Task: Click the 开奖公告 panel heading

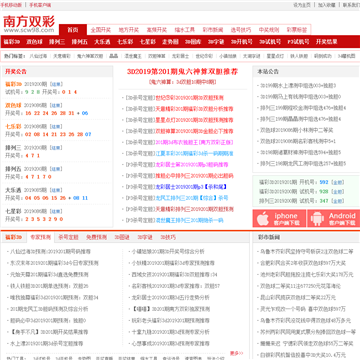Action: click(x=16, y=72)
